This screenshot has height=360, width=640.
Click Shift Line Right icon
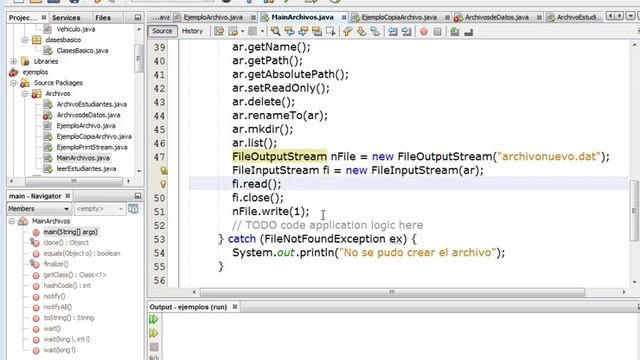point(407,31)
